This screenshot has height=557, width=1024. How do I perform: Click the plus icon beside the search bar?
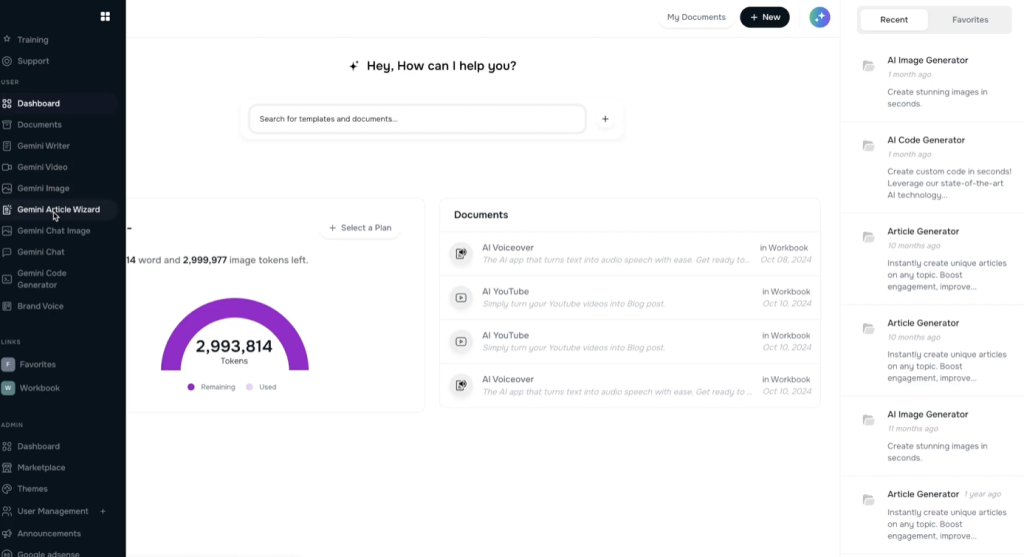pyautogui.click(x=605, y=119)
